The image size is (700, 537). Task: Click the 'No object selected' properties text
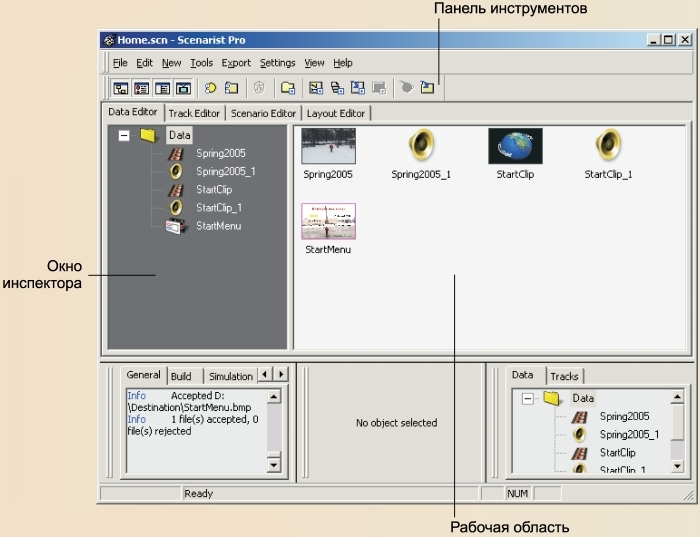(x=396, y=423)
